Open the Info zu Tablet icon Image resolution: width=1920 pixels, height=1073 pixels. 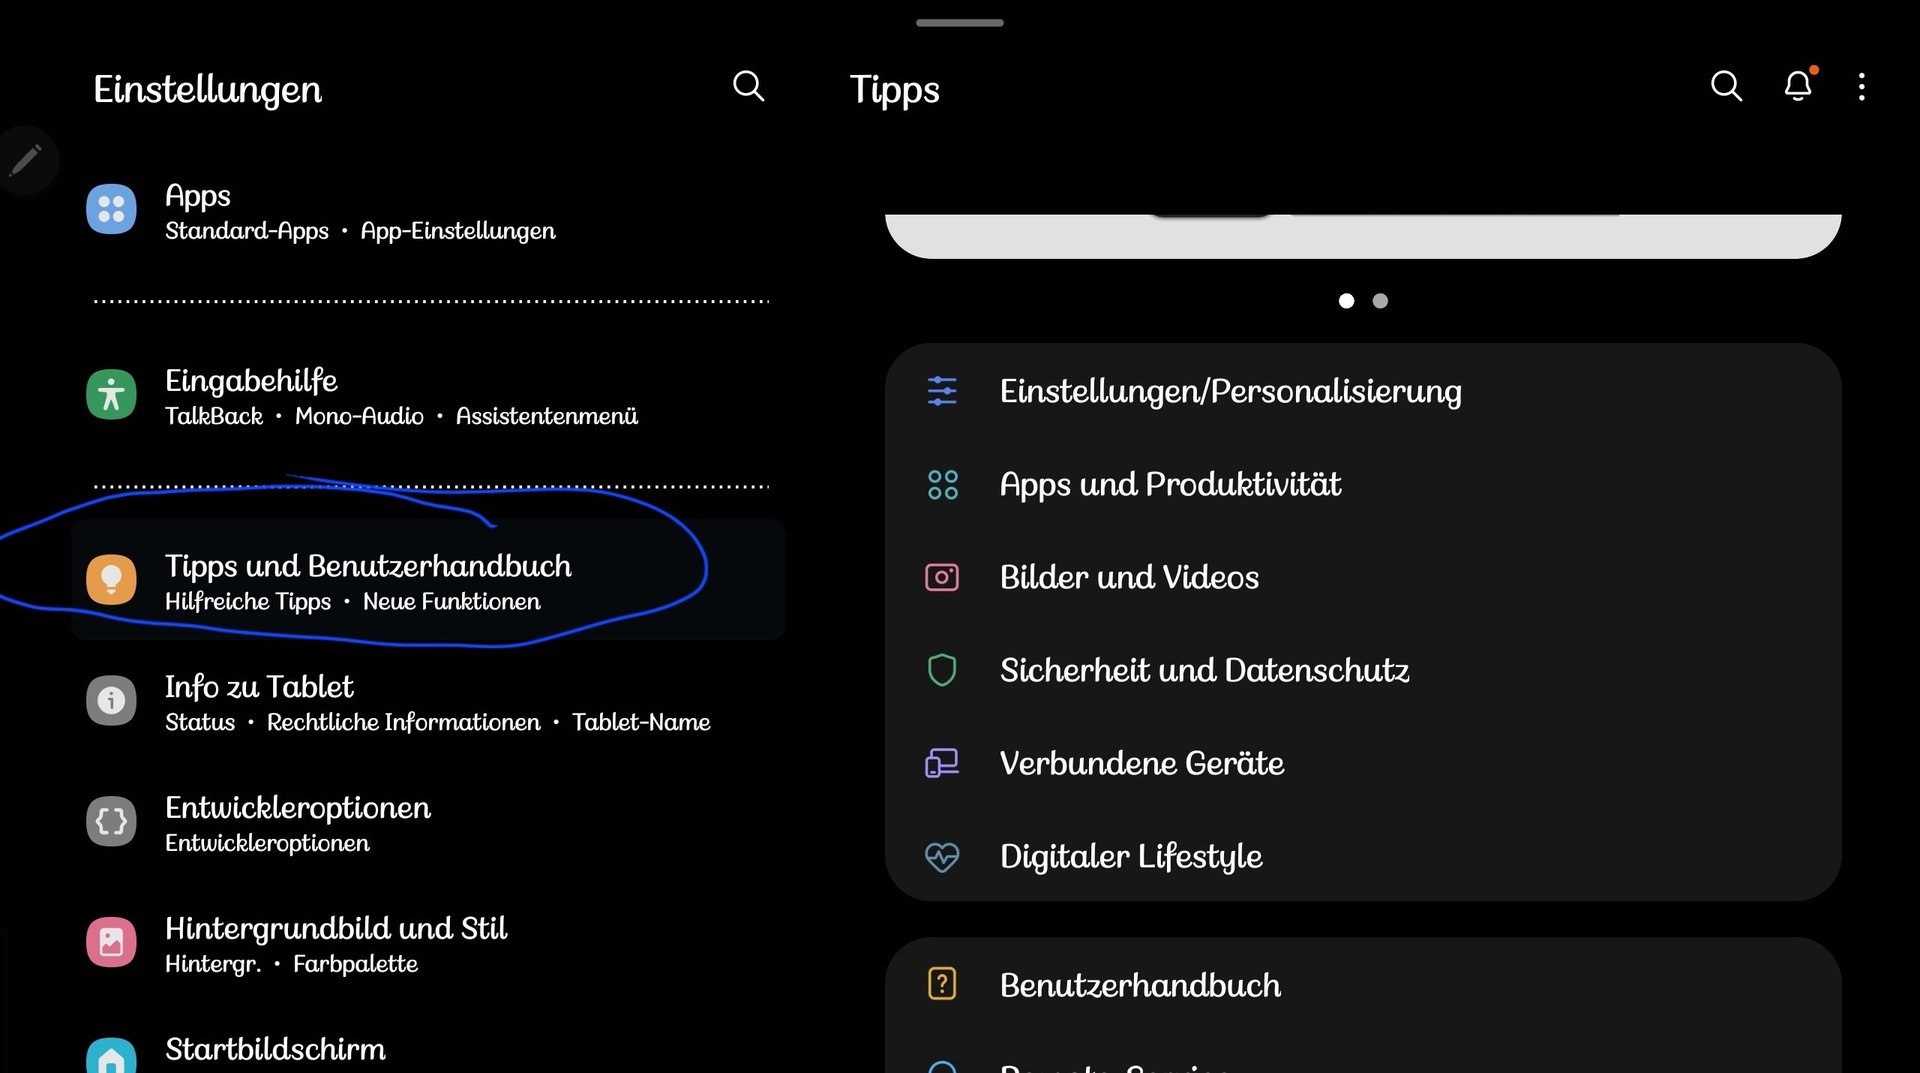coord(111,701)
